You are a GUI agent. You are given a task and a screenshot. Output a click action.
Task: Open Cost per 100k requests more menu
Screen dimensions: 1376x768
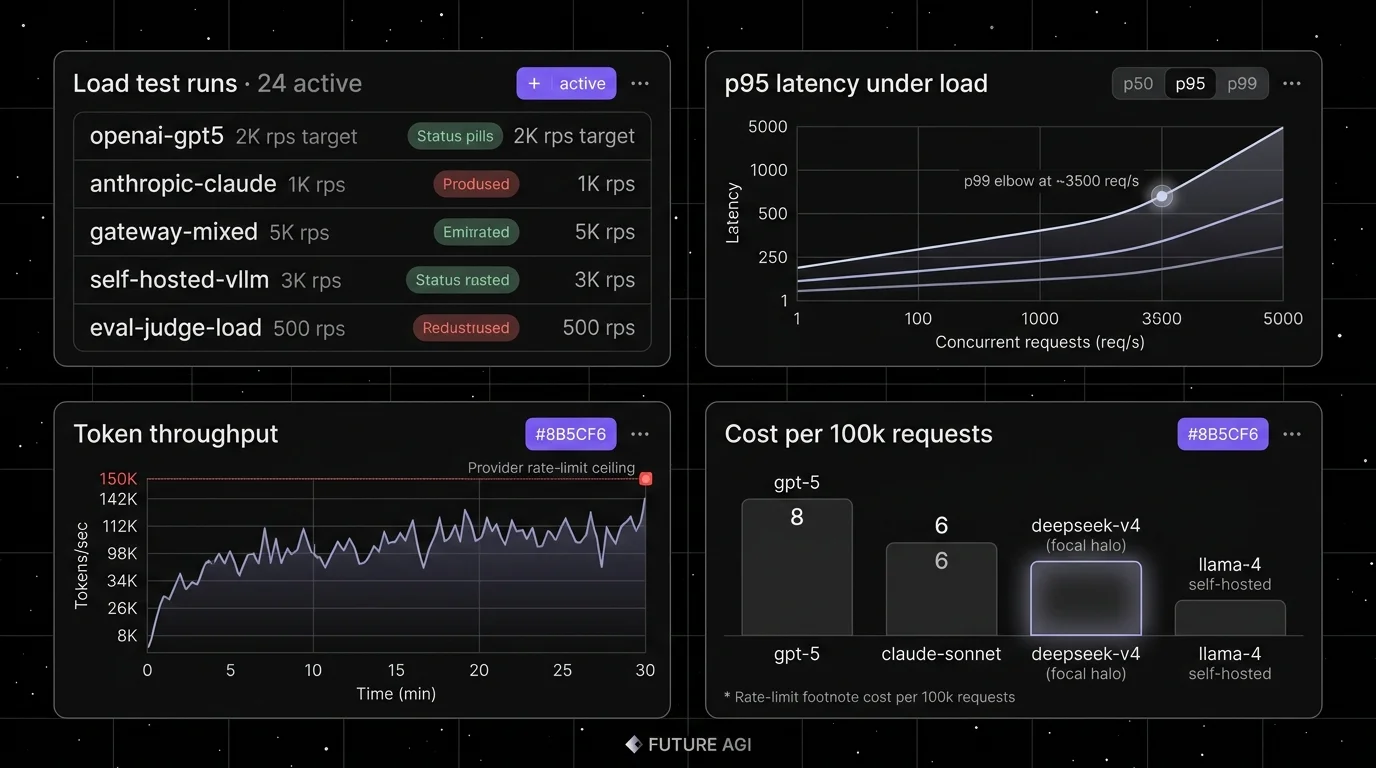(1292, 434)
